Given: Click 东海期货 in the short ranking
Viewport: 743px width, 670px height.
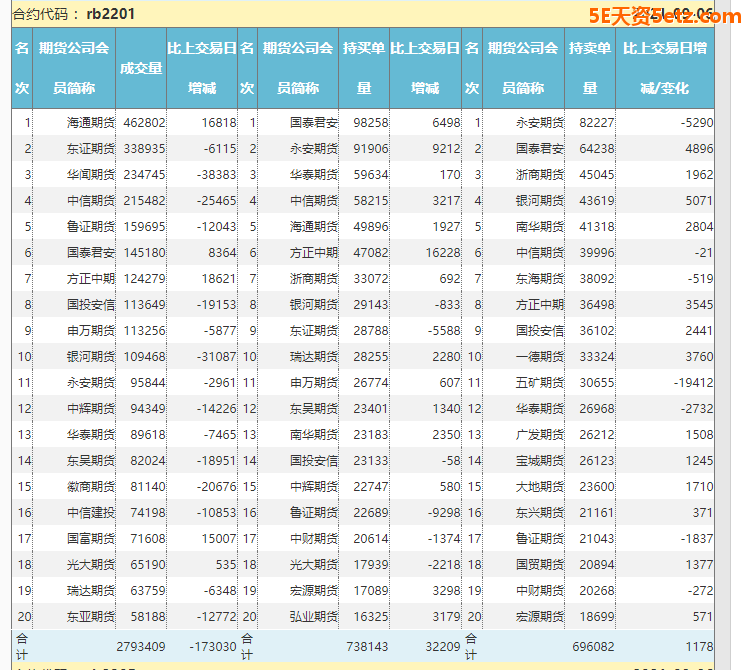Looking at the screenshot, I should 540,279.
